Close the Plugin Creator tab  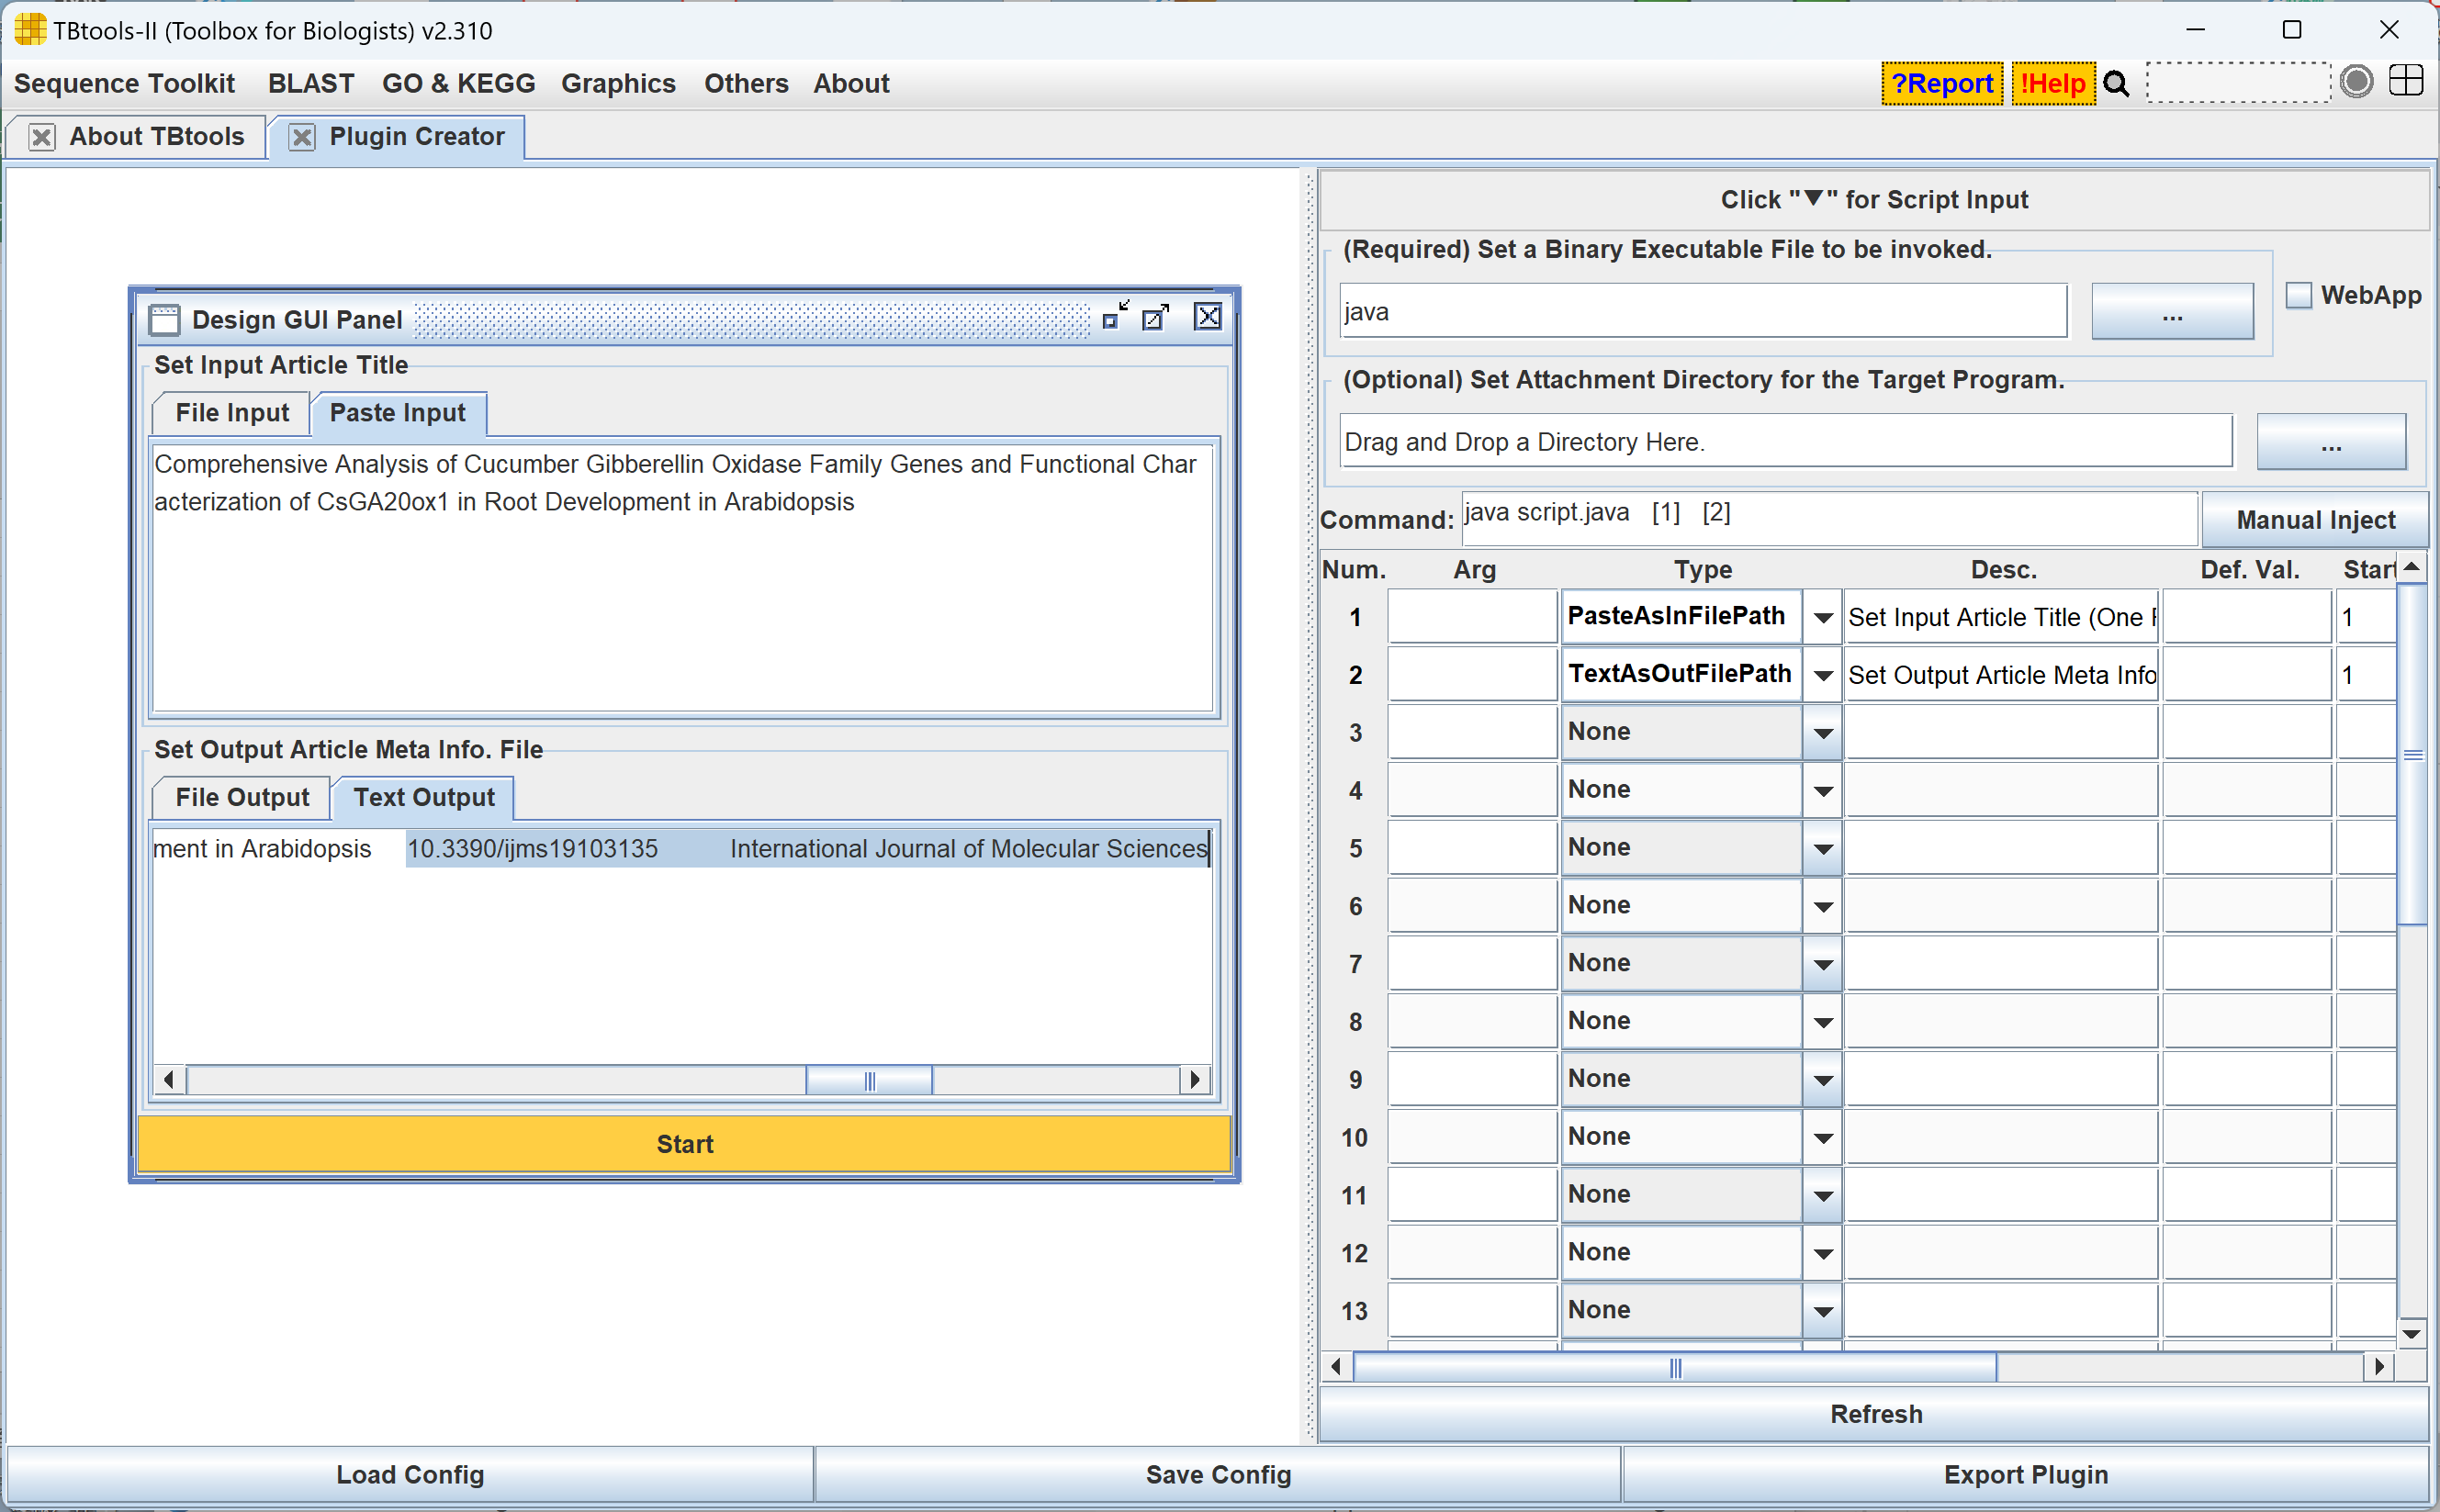point(302,137)
